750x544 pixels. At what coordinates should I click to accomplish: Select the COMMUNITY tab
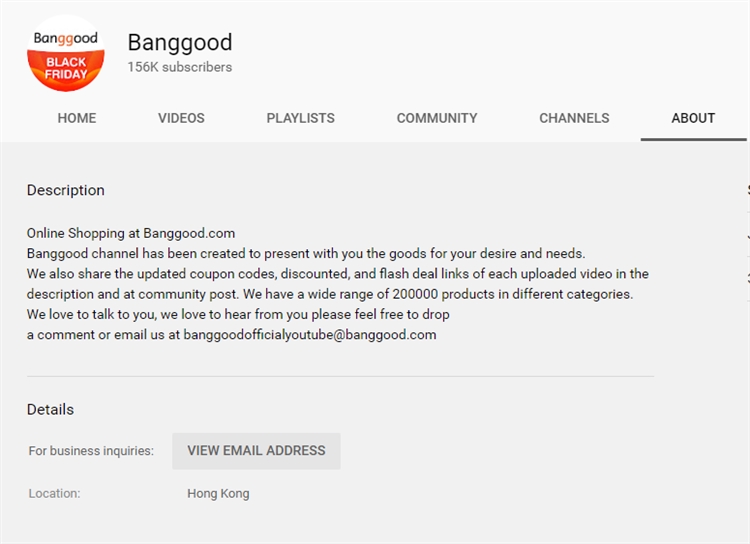437,118
